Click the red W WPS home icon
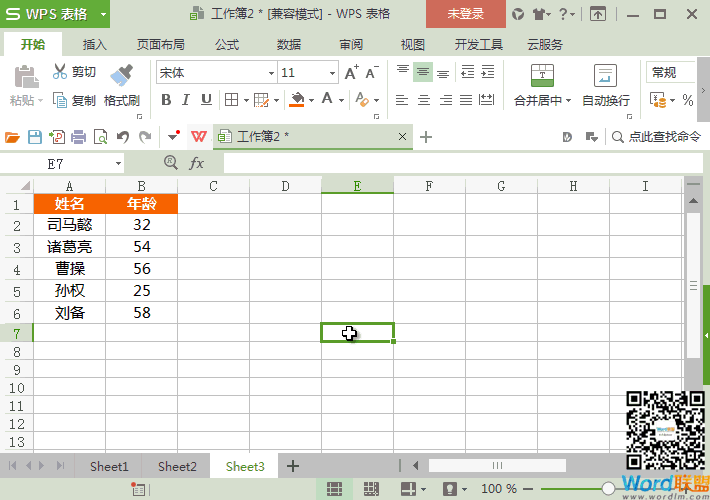 coord(199,136)
